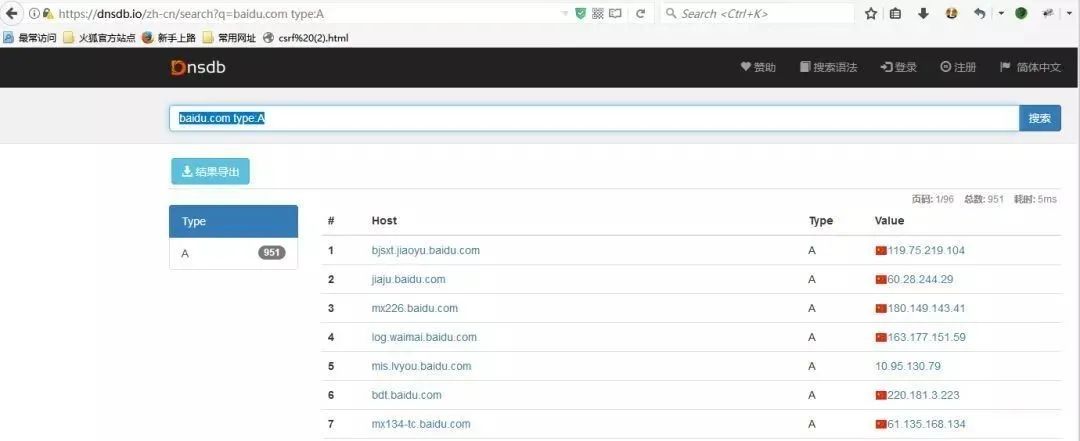Open the 常用网址 bookmark folder
The width and height of the screenshot is (1080, 441).
point(229,38)
